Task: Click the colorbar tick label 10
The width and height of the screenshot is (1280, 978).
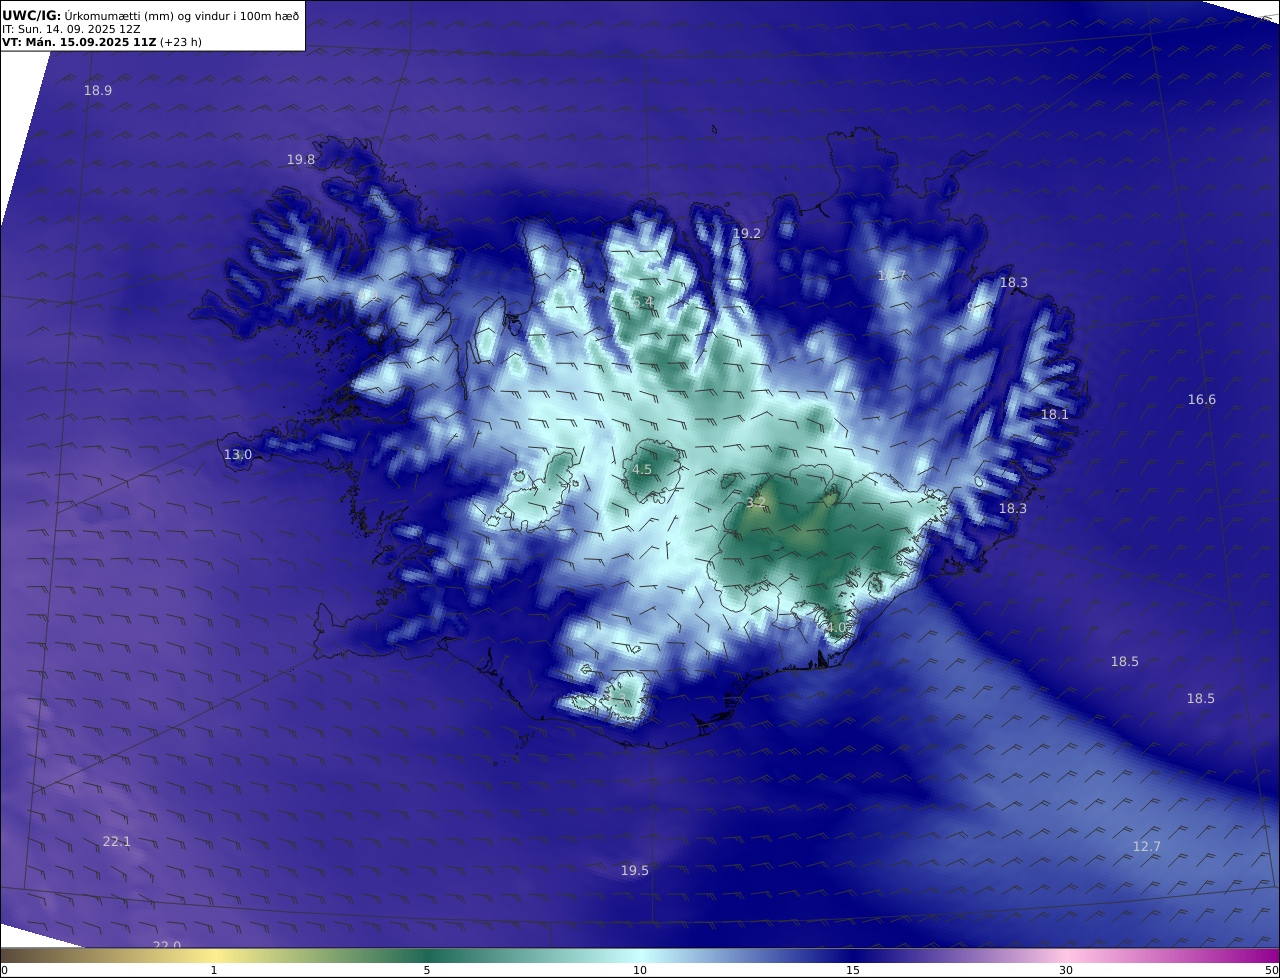Action: (x=640, y=970)
